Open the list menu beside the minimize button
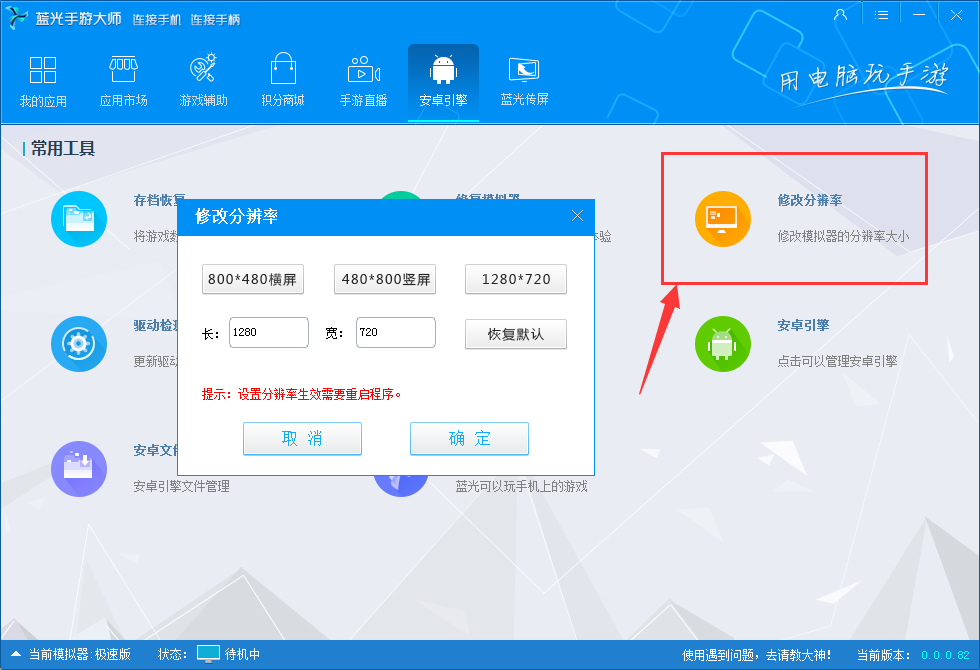Image resolution: width=980 pixels, height=670 pixels. pyautogui.click(x=881, y=14)
